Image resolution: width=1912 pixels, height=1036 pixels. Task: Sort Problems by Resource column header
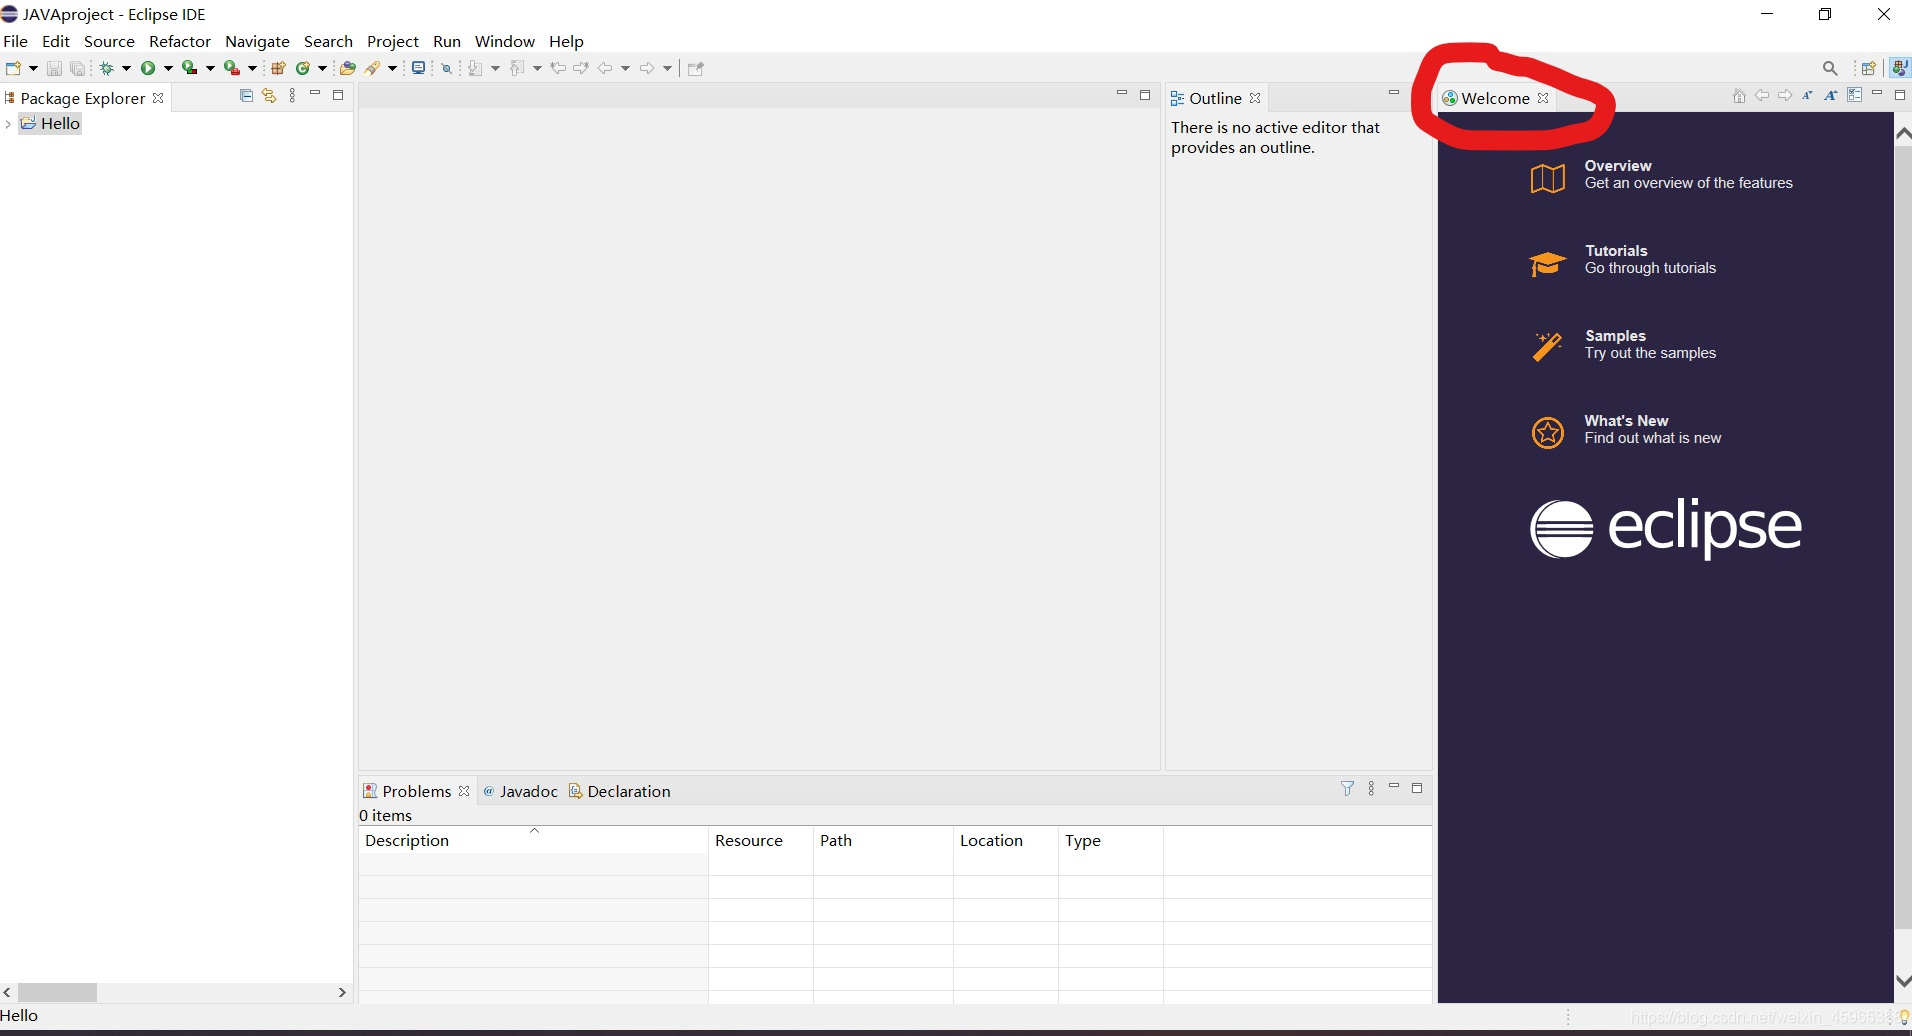click(761, 840)
